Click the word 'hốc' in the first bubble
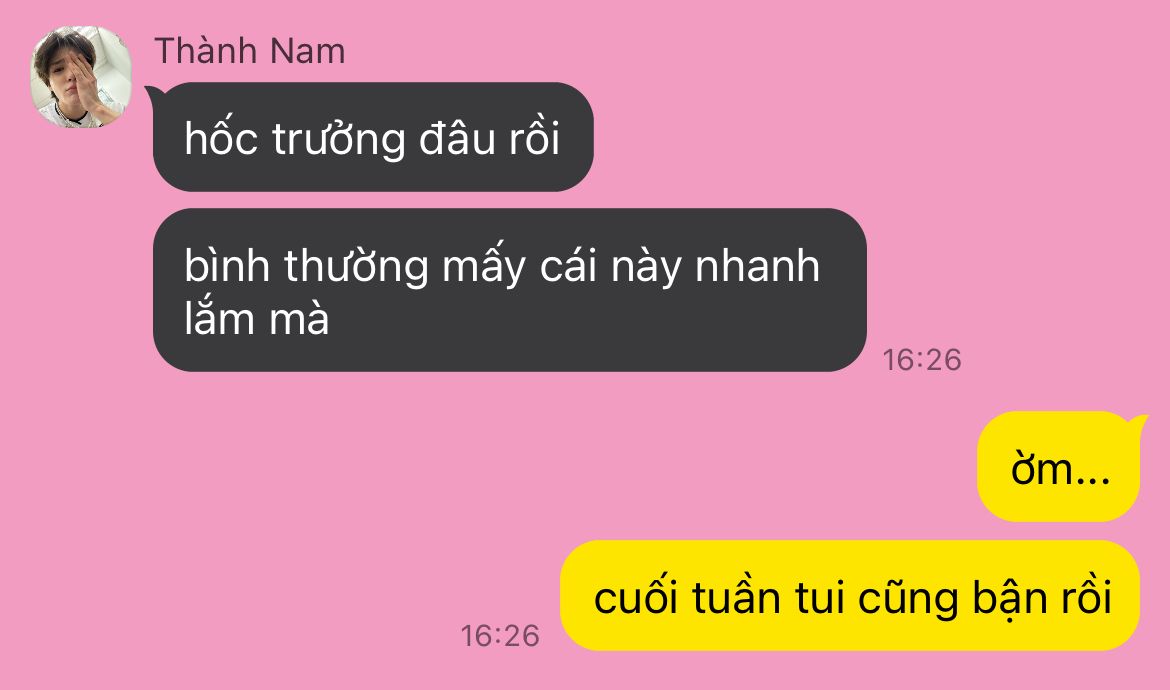This screenshot has width=1170, height=690. 221,138
